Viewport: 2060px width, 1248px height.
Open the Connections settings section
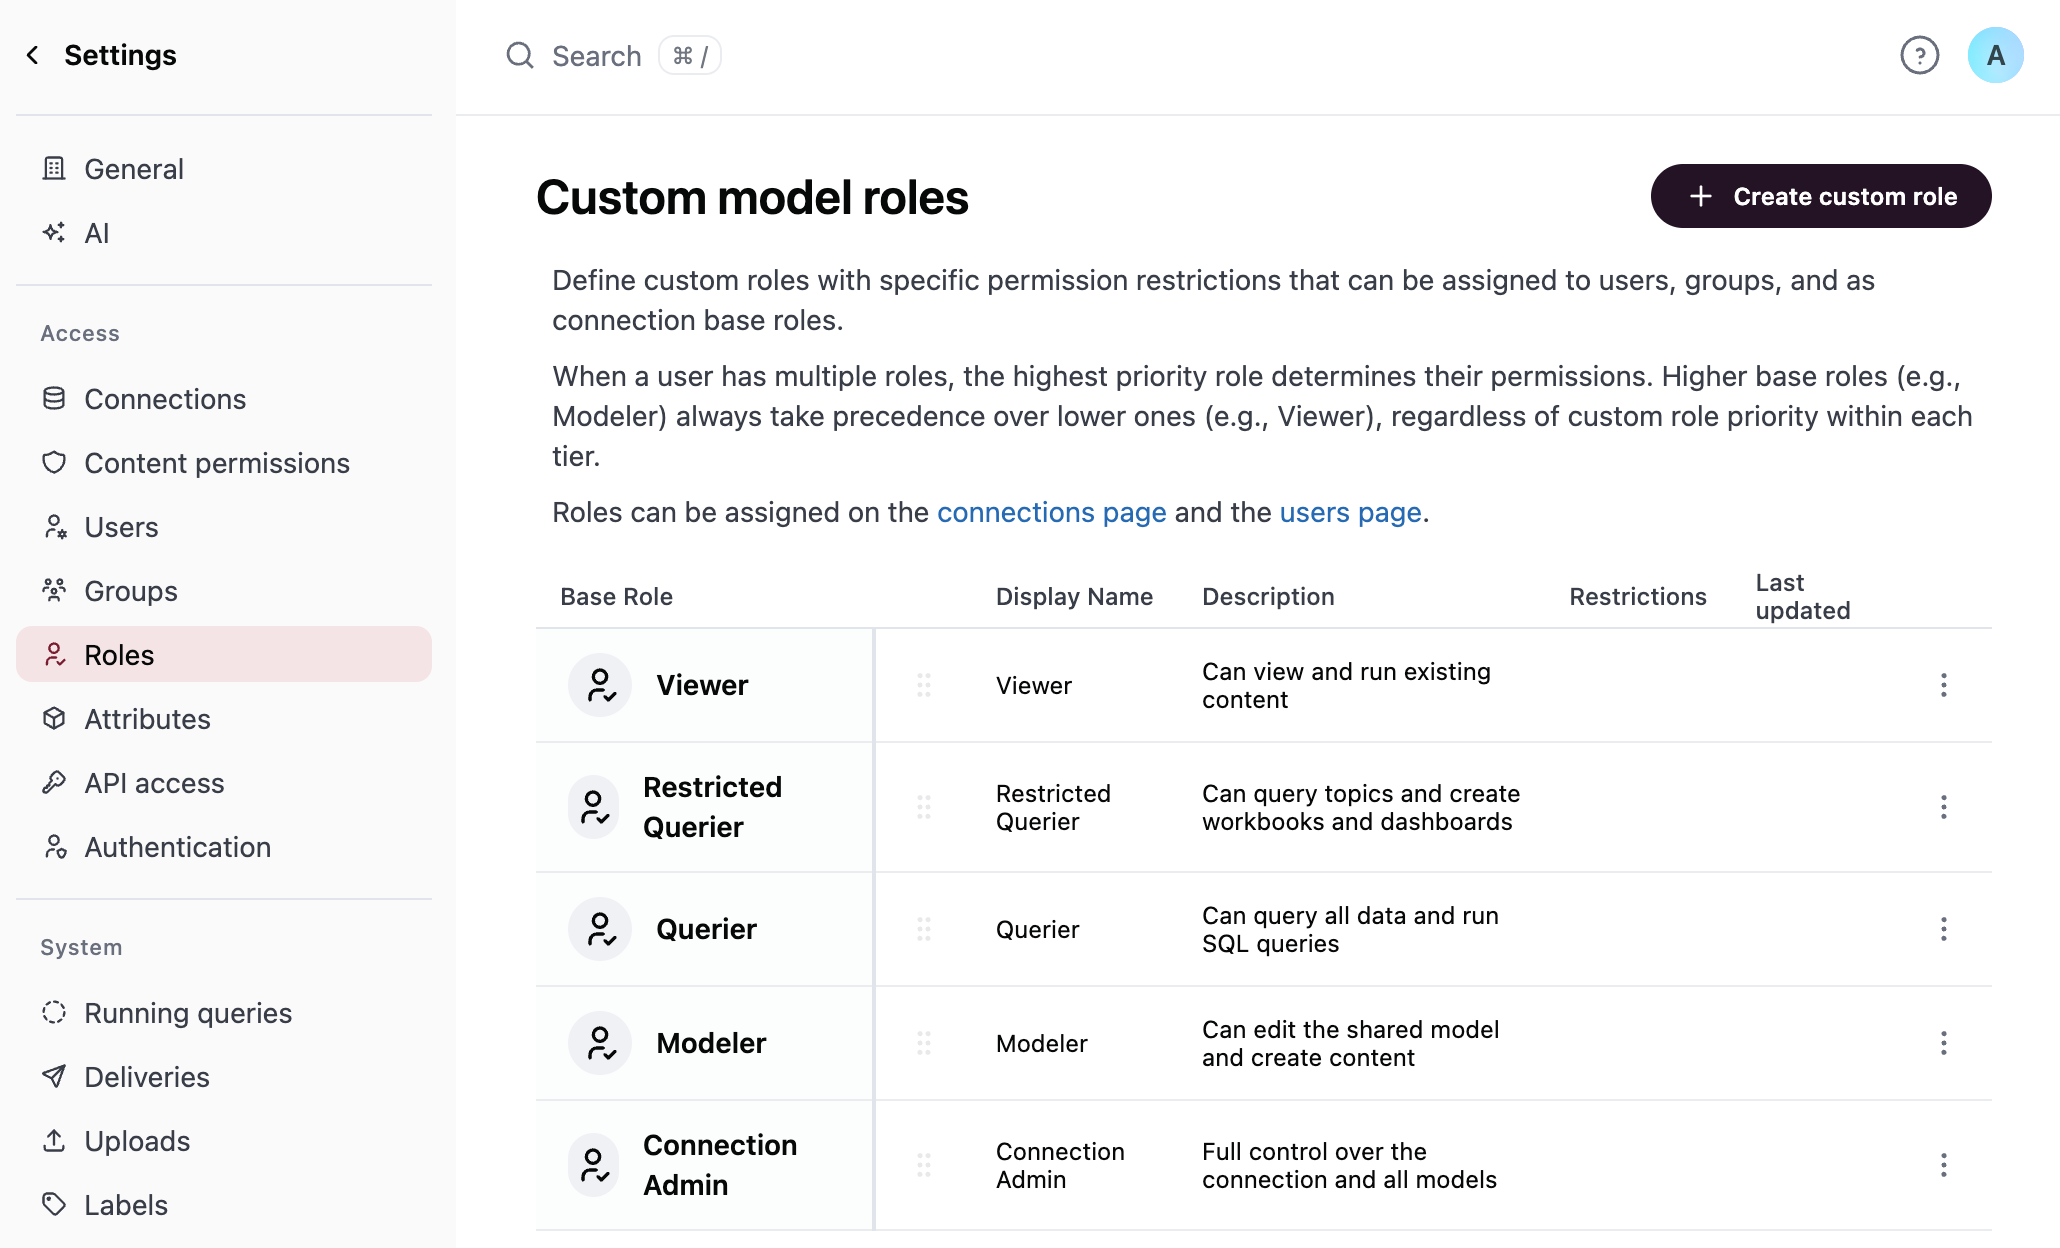[x=164, y=398]
